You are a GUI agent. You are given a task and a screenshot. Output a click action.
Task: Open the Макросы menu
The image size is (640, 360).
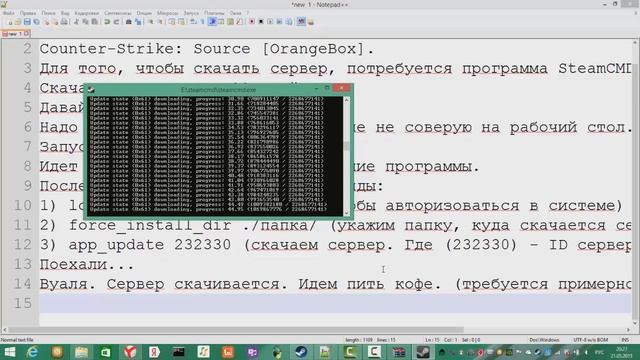click(x=167, y=13)
